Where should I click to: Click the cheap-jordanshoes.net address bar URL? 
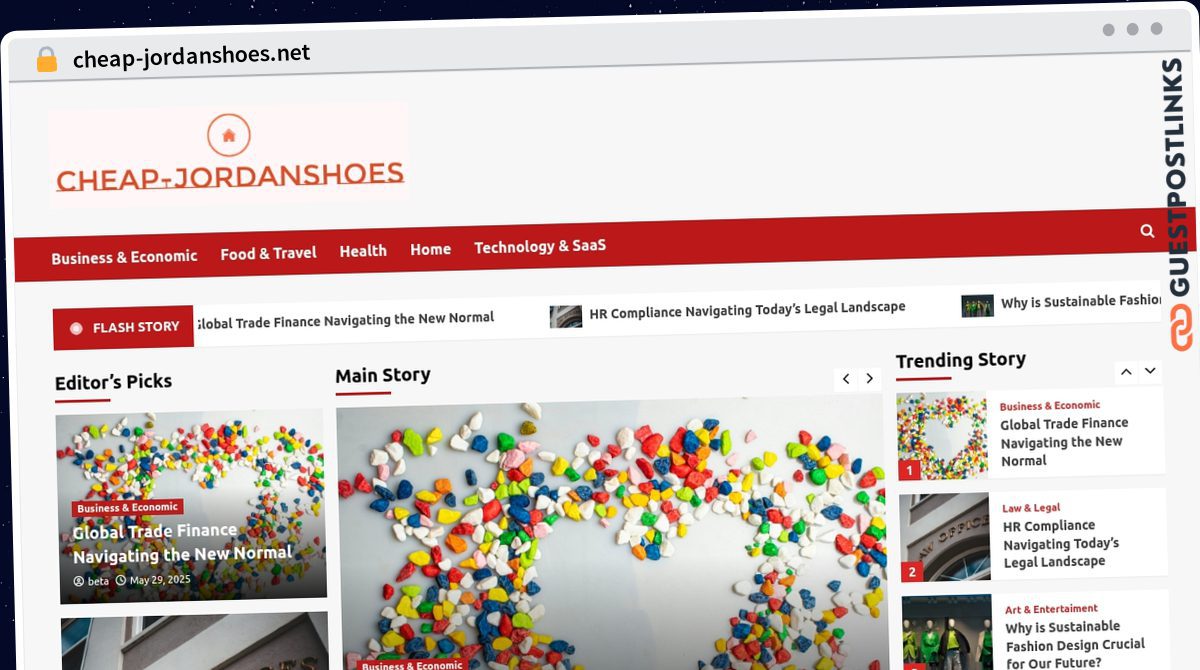192,56
